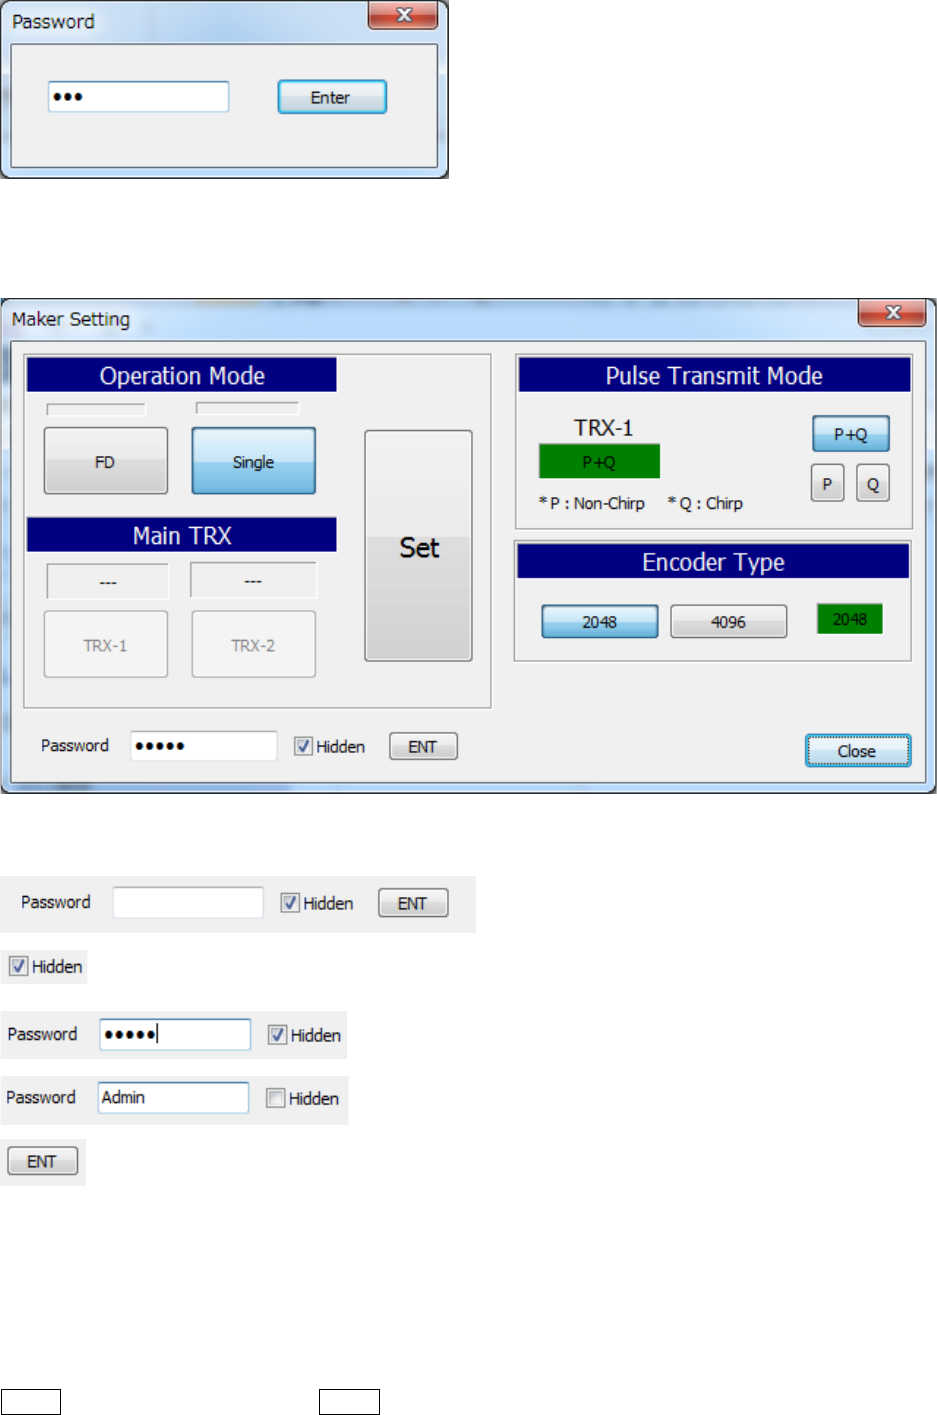Viewport: 937px width, 1415px height.
Task: Close the Maker Setting window with X
Action: (x=893, y=313)
